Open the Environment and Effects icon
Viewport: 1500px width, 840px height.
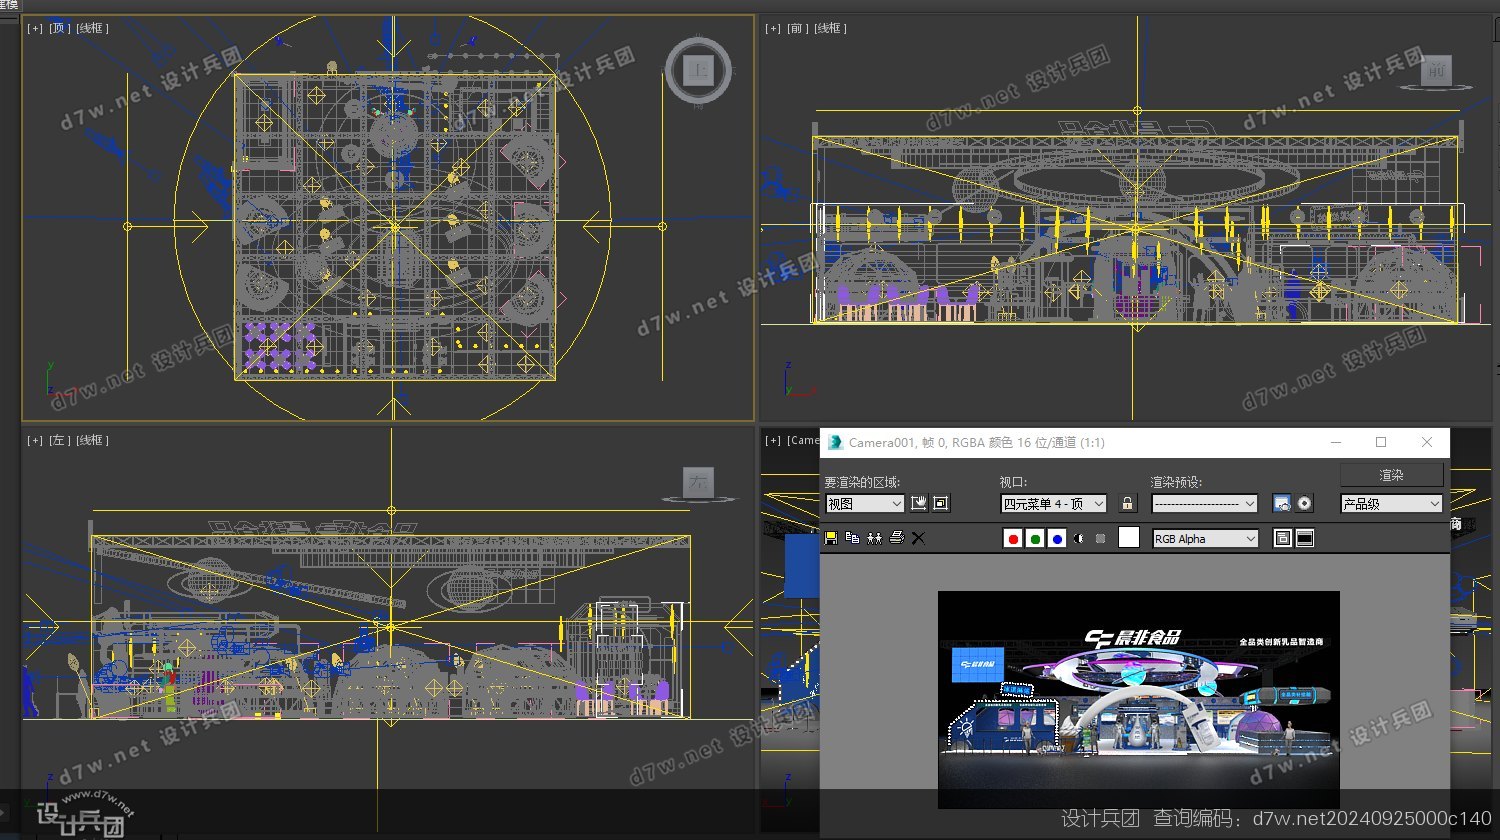click(x=1304, y=503)
